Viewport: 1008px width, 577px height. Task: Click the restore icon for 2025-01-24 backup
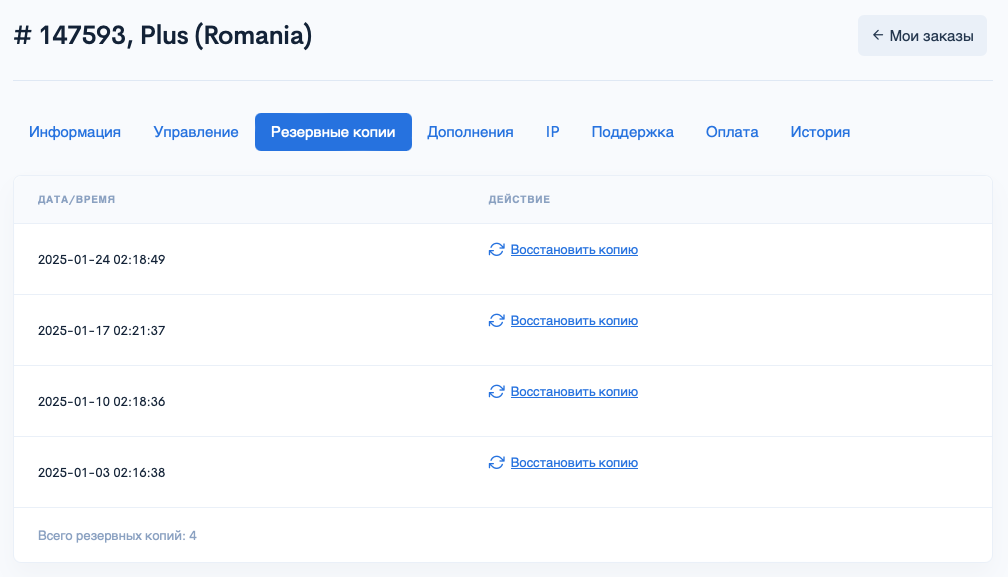click(x=496, y=249)
